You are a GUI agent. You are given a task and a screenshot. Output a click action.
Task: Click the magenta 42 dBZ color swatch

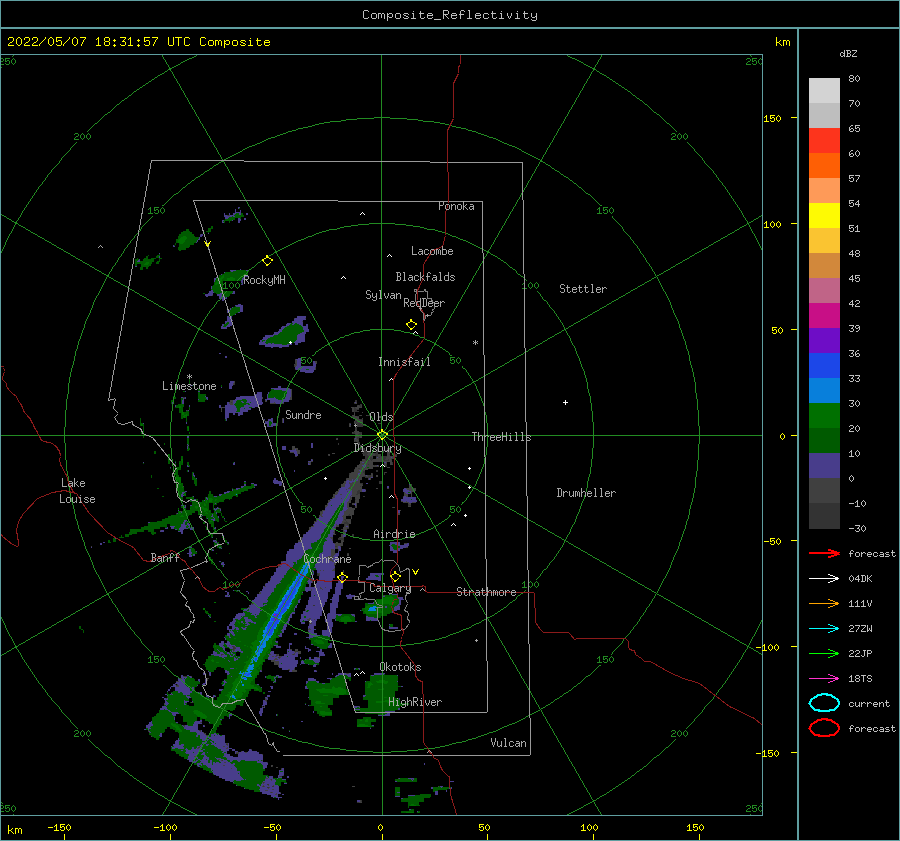824,315
